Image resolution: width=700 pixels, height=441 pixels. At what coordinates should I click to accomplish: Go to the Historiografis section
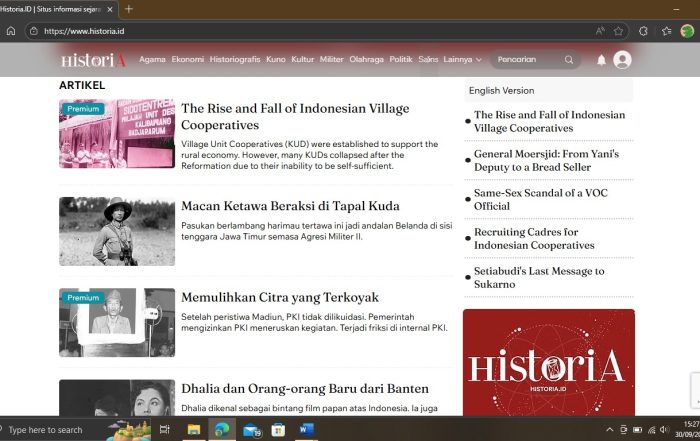[x=235, y=60]
